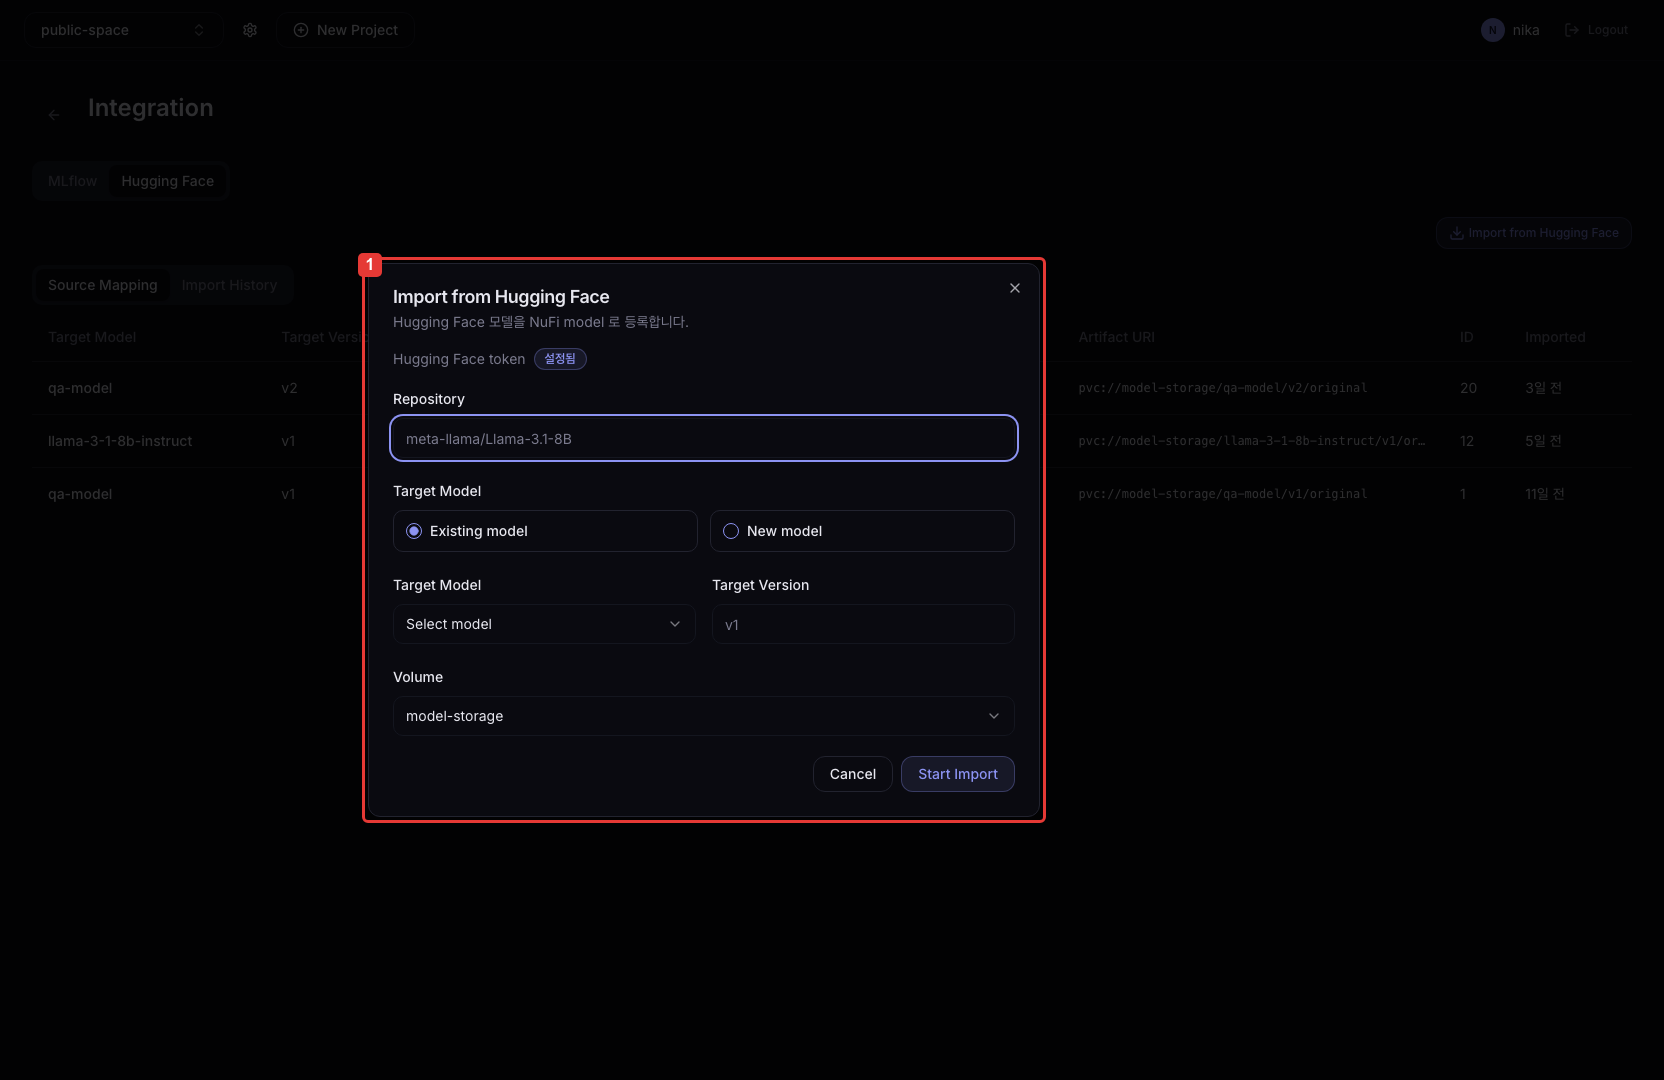
Task: Open the Select model dropdown
Action: click(544, 624)
